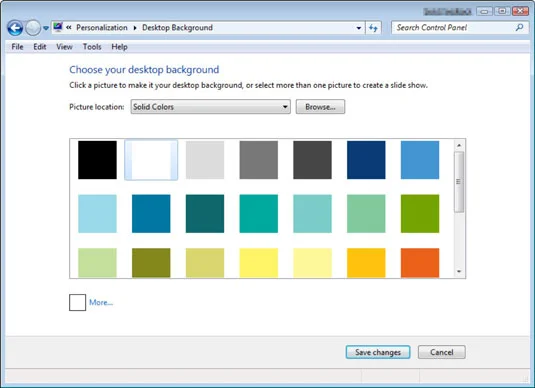The width and height of the screenshot is (535, 388).
Task: Pick the grass green swatch
Action: coord(420,214)
